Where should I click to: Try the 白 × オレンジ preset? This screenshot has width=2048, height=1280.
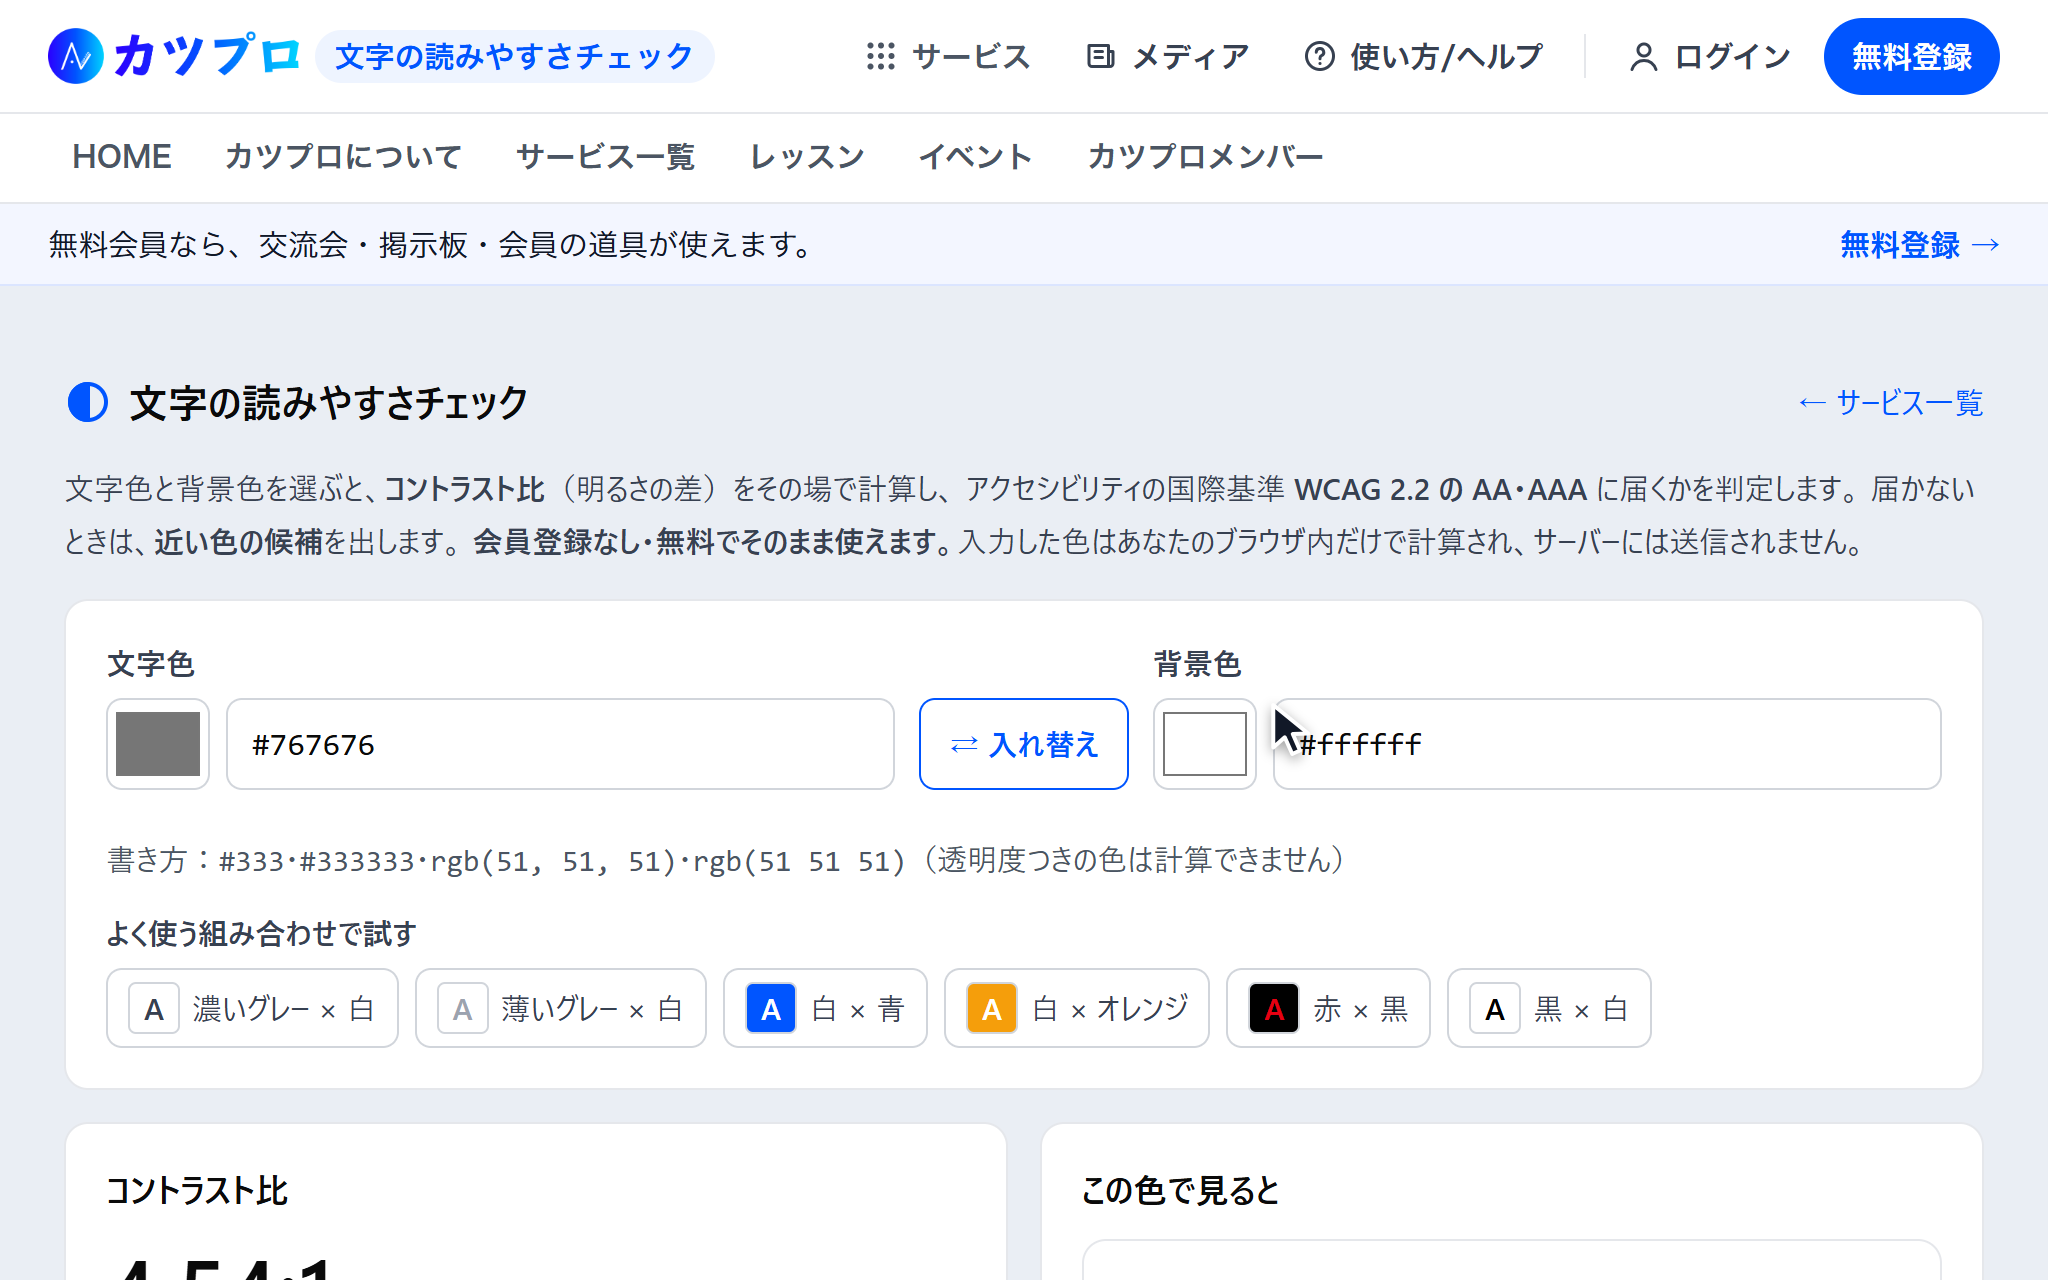(1077, 1008)
